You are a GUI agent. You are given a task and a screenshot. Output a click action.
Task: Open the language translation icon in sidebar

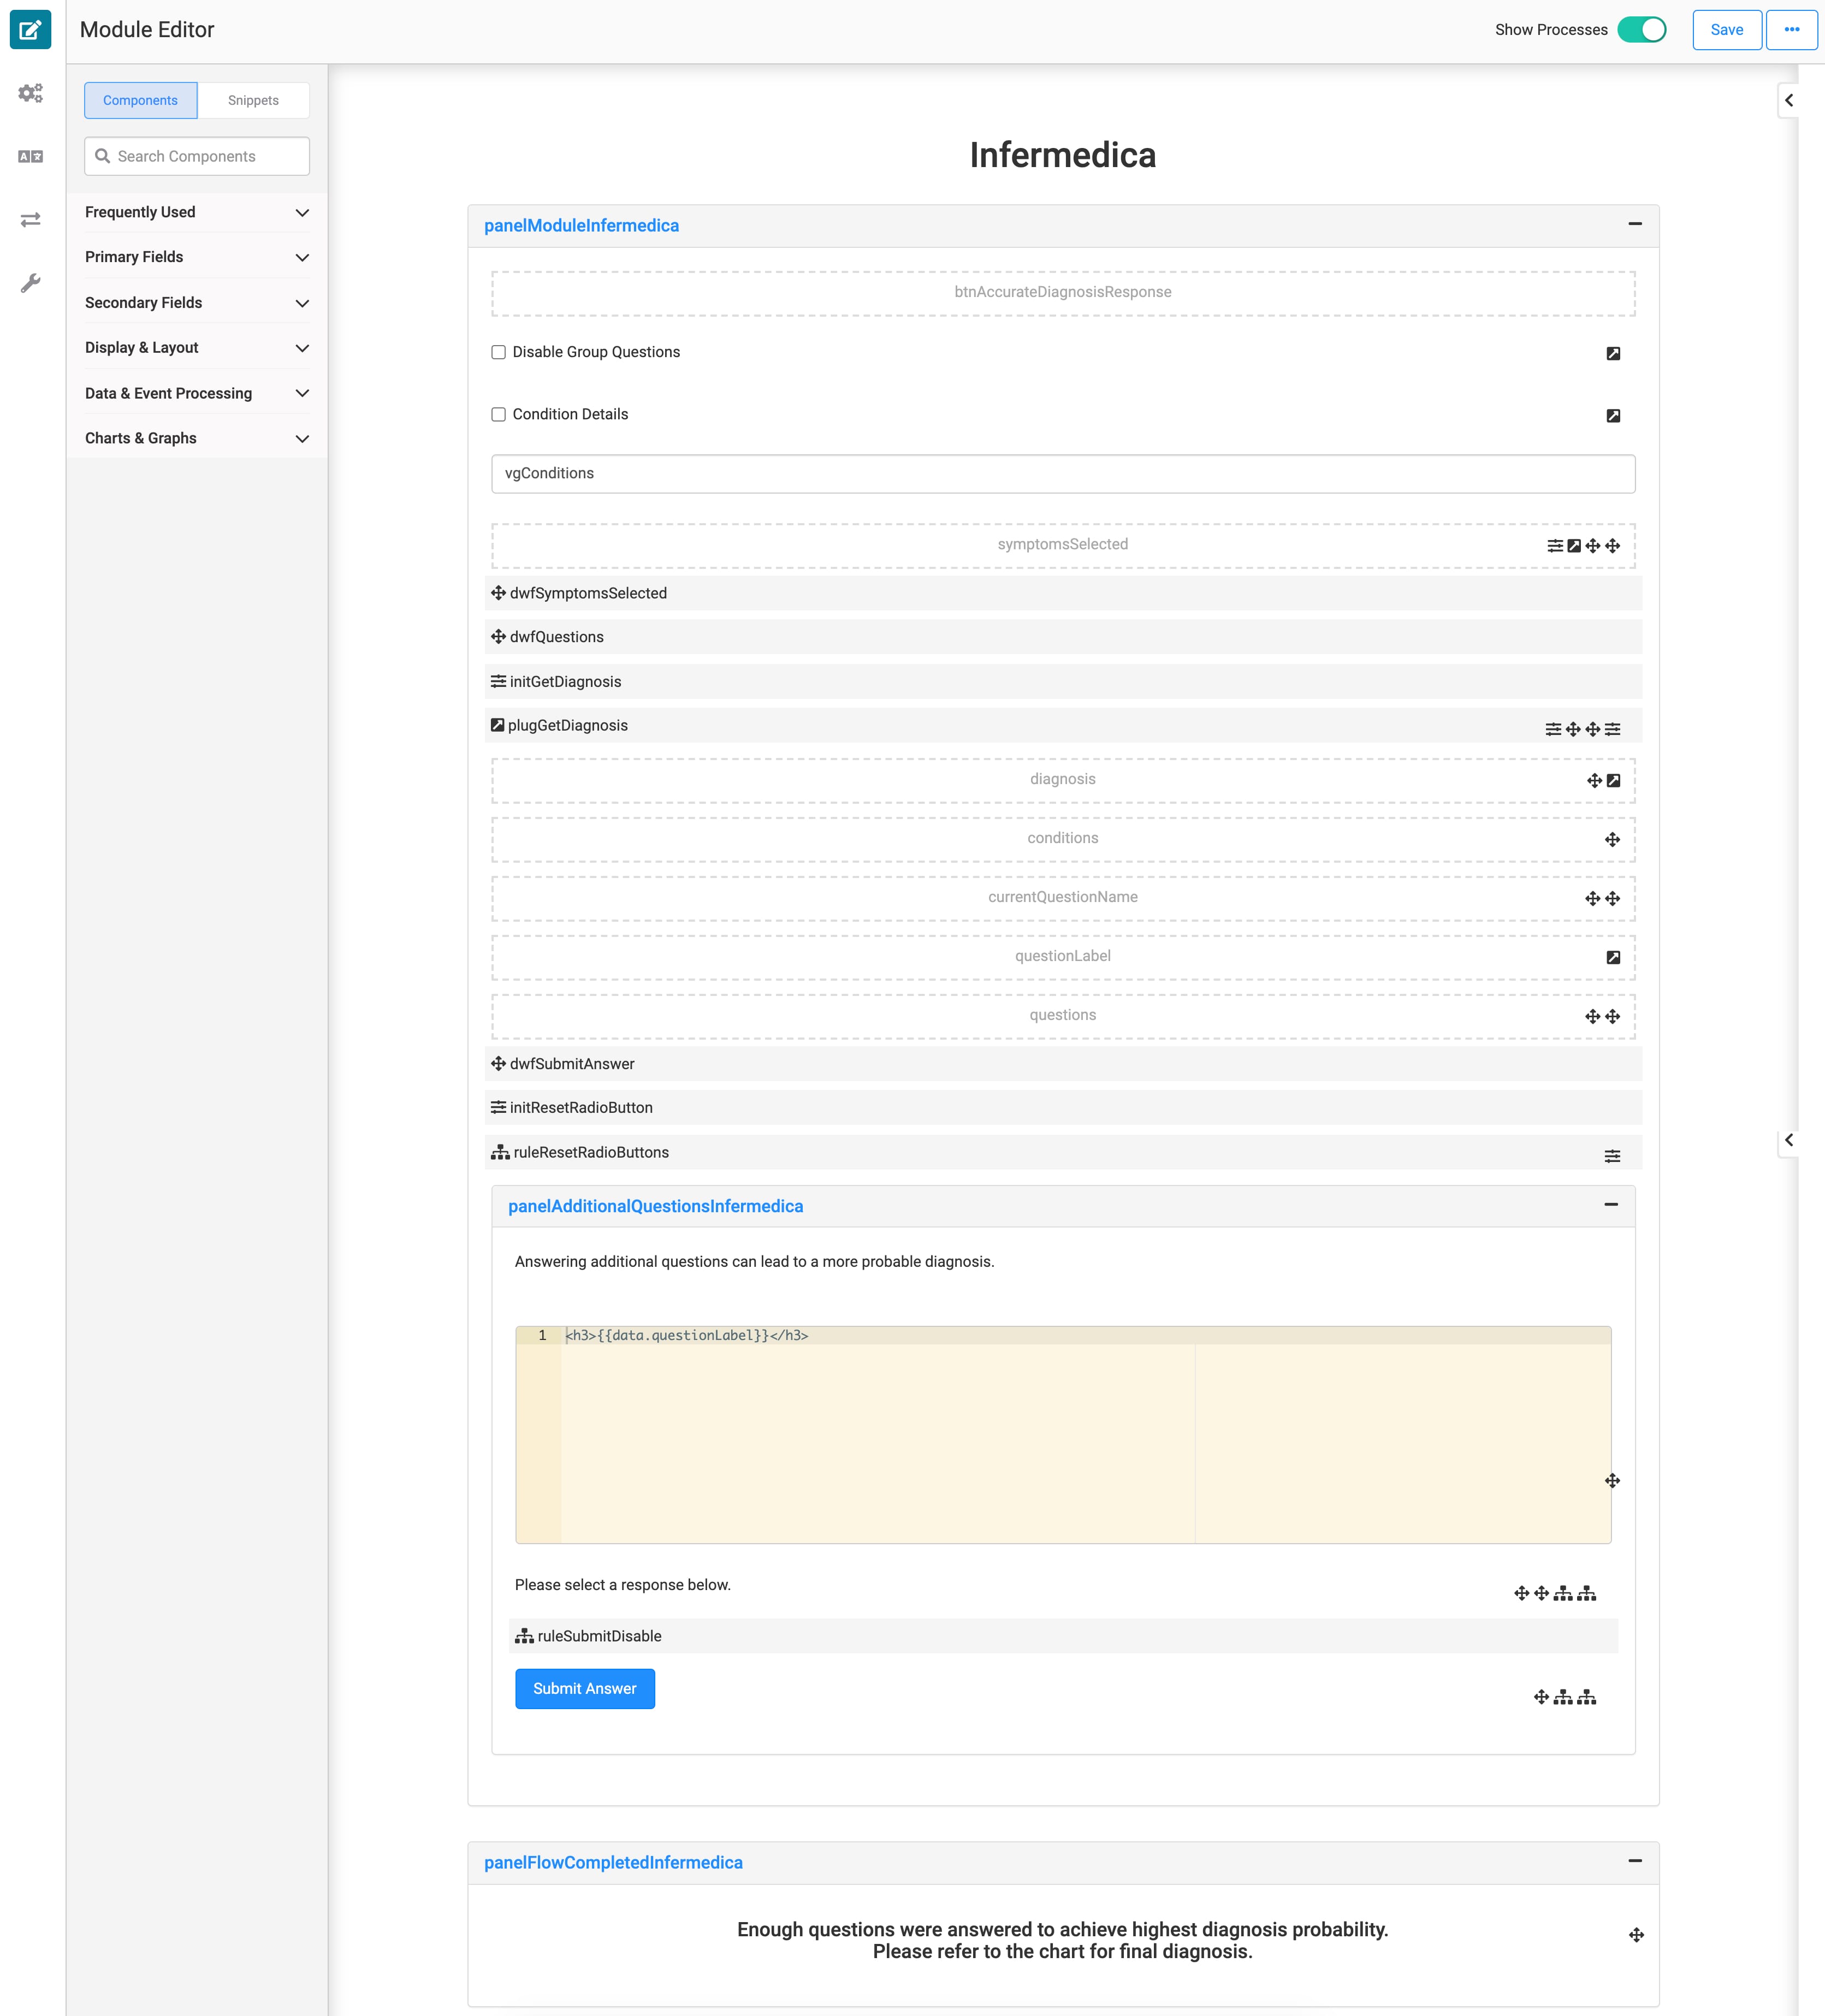pyautogui.click(x=30, y=157)
